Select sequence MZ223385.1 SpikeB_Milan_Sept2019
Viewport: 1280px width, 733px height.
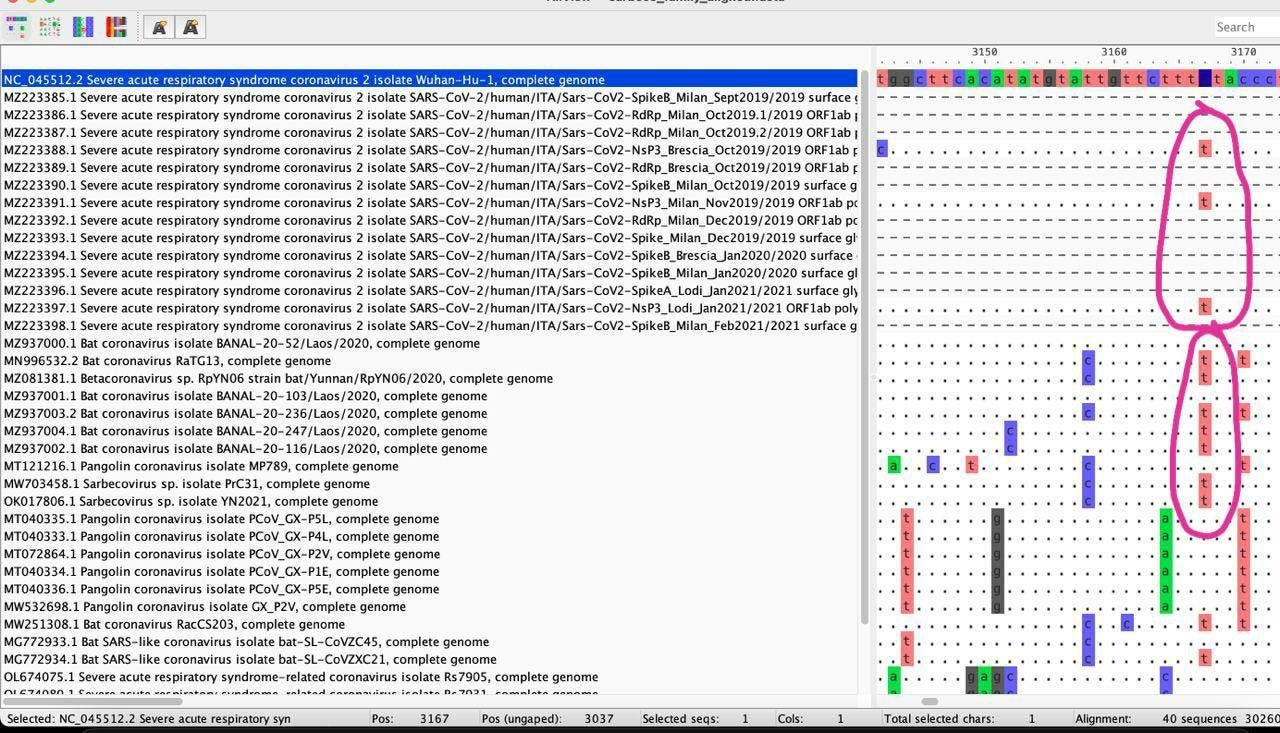(x=429, y=97)
